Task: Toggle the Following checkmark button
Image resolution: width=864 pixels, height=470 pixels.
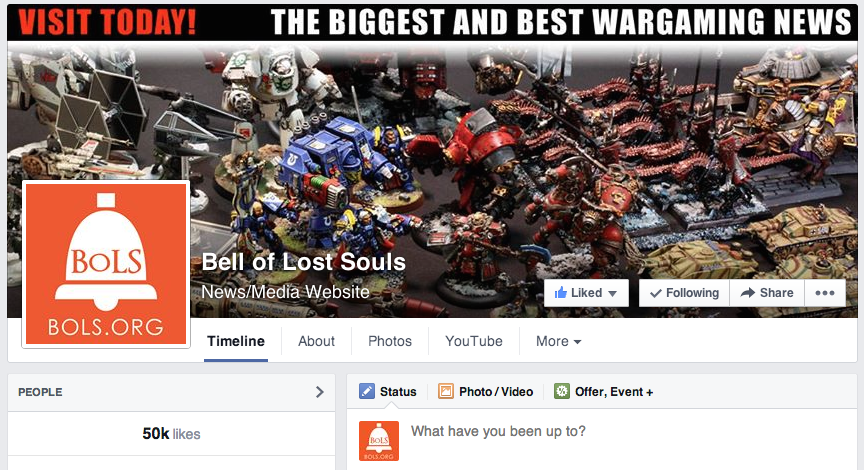Action: click(x=684, y=293)
